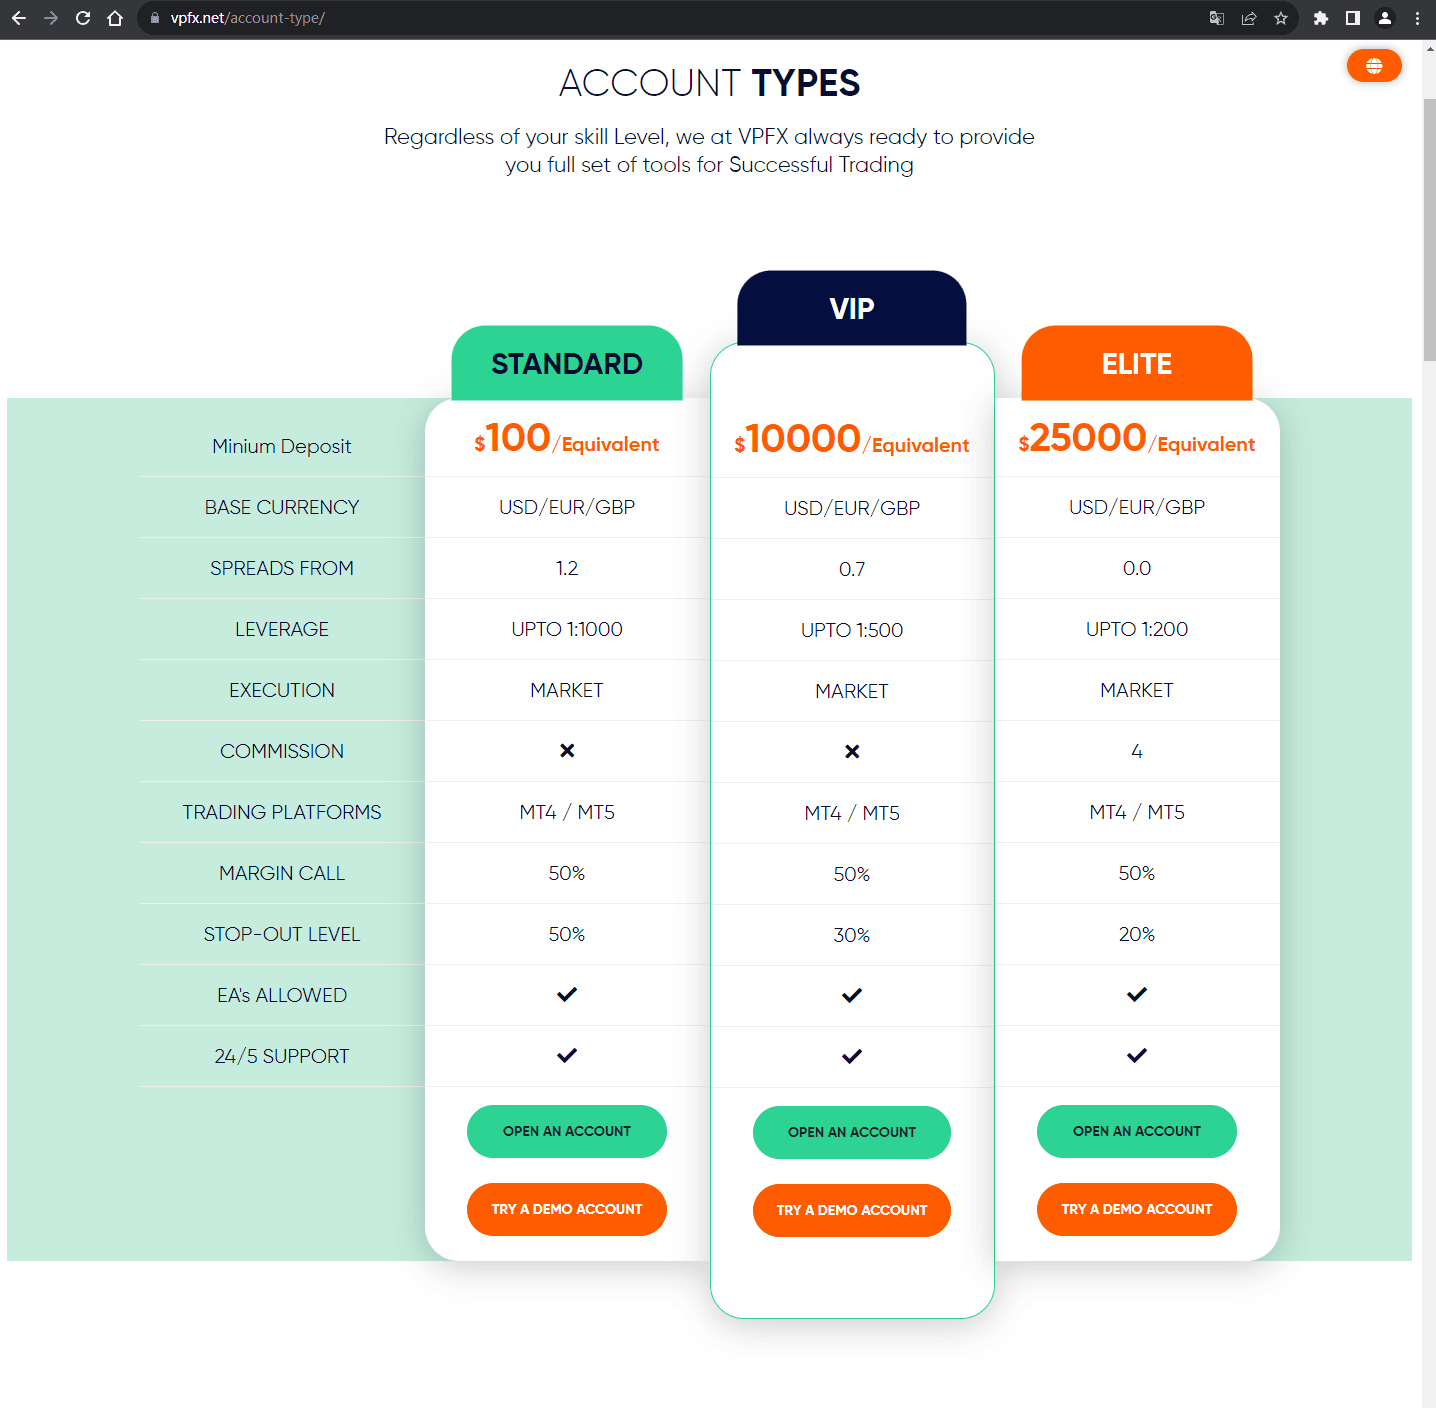This screenshot has height=1408, width=1436.
Task: Open a VIP account
Action: click(852, 1132)
